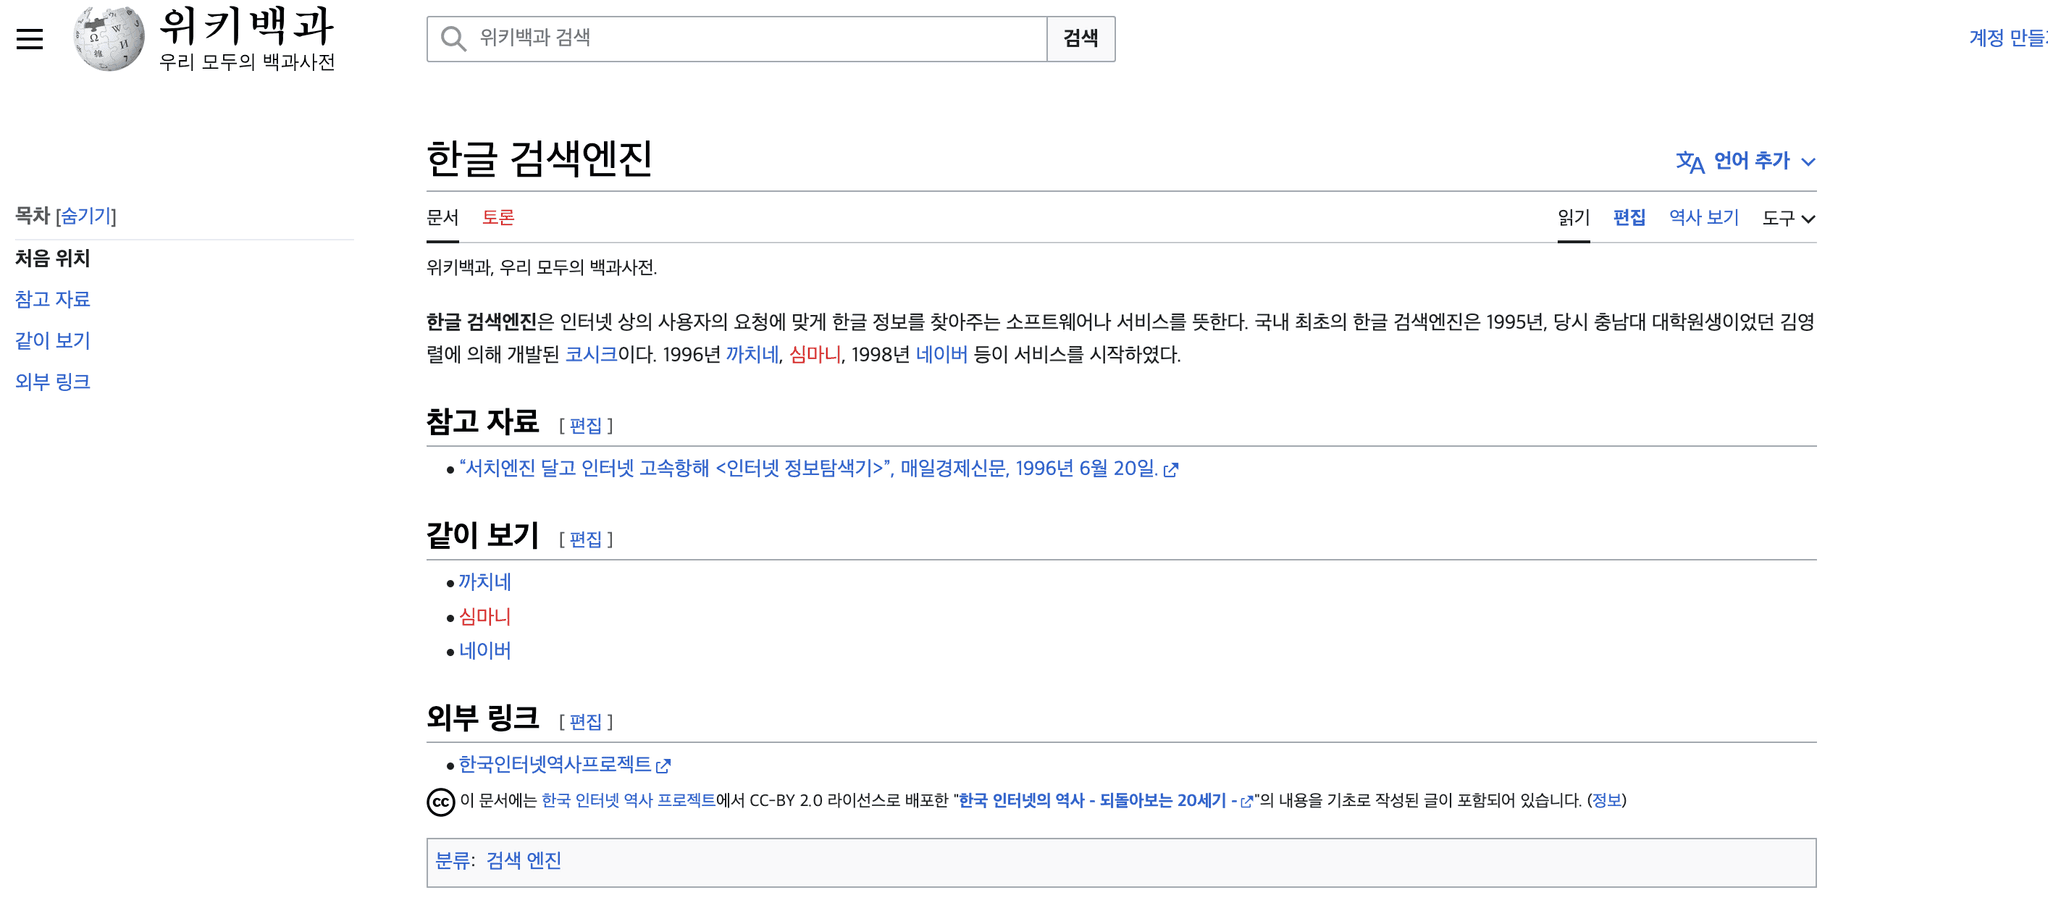Open the 네이버 article link
The height and width of the screenshot is (924, 2048).
tap(486, 651)
